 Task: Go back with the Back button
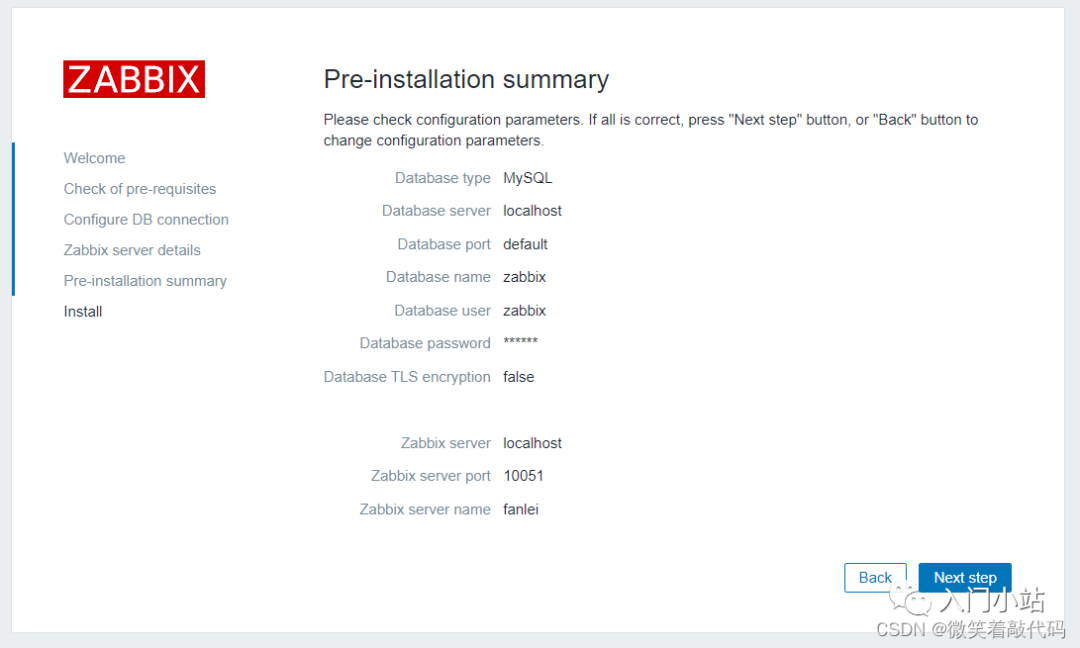875,577
